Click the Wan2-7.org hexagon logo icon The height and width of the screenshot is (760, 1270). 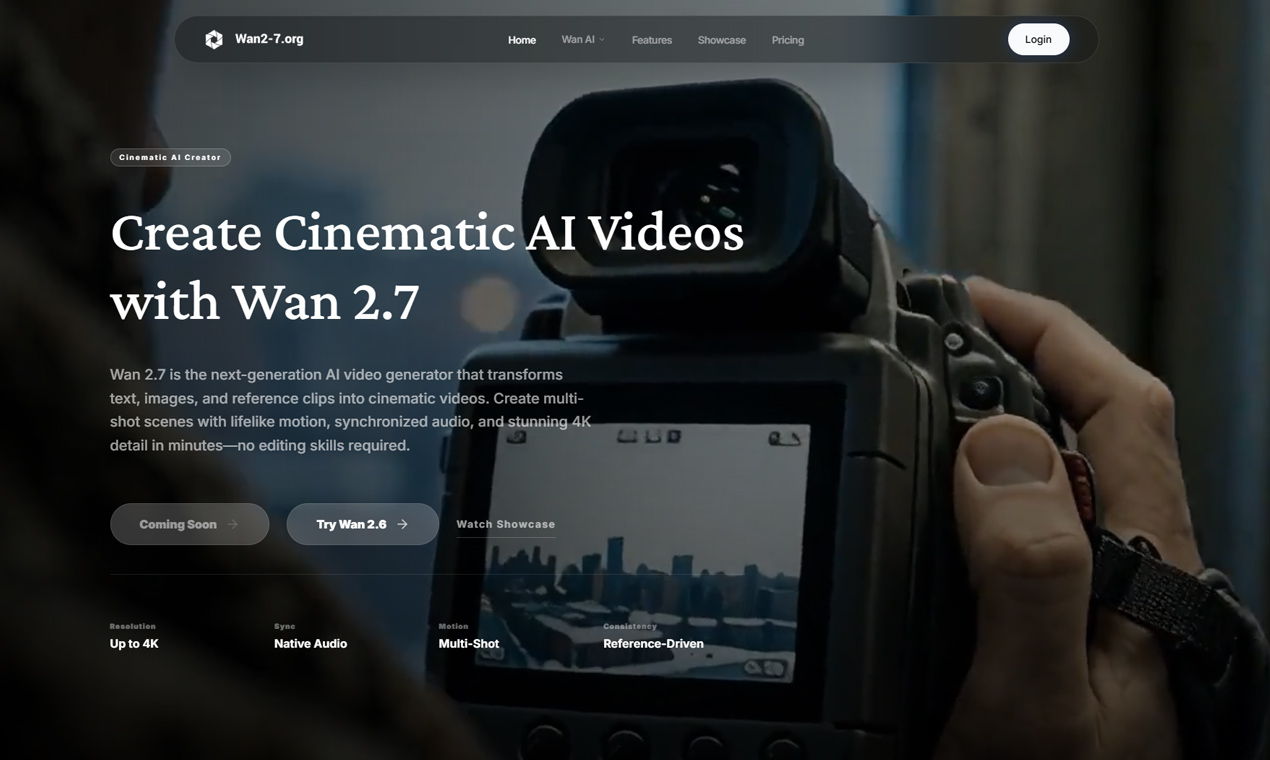coord(214,40)
